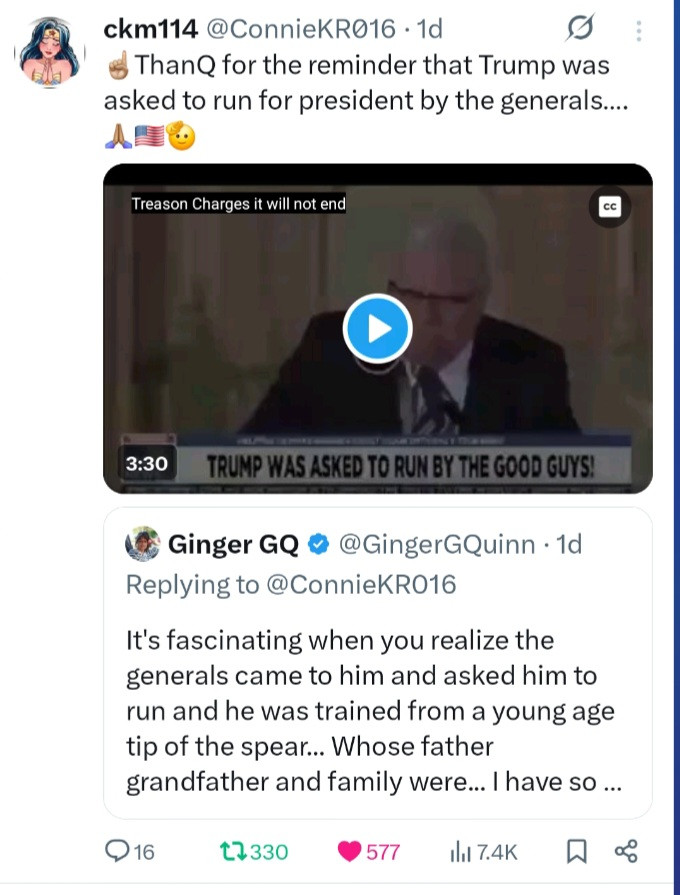Toggle closed captions CC on video
The image size is (680, 895).
(x=610, y=206)
